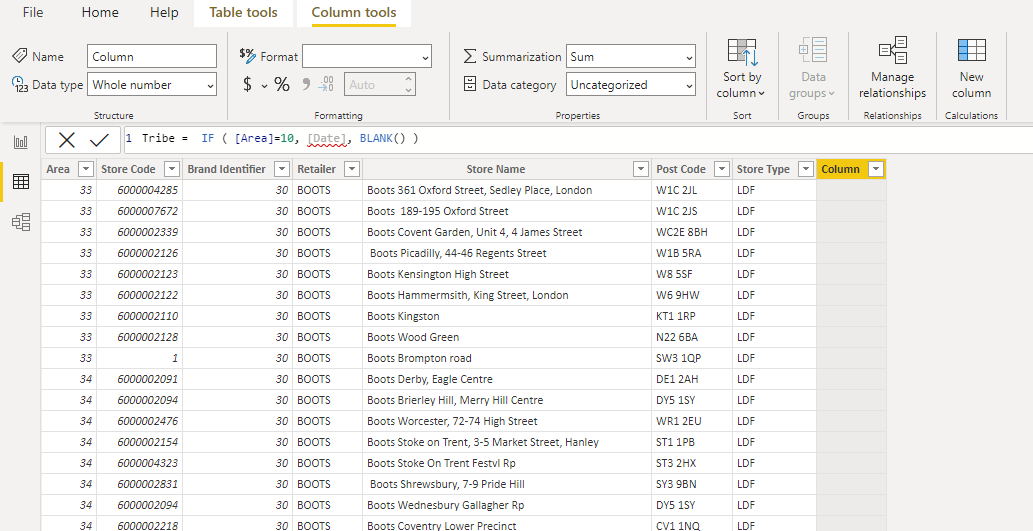Cancel formula with the X icon
Viewport: 1033px width, 531px height.
coord(67,140)
